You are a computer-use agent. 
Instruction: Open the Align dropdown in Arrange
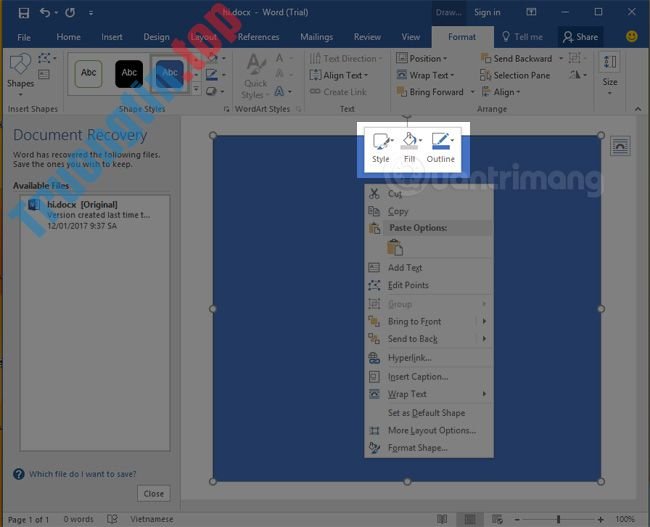(x=500, y=92)
